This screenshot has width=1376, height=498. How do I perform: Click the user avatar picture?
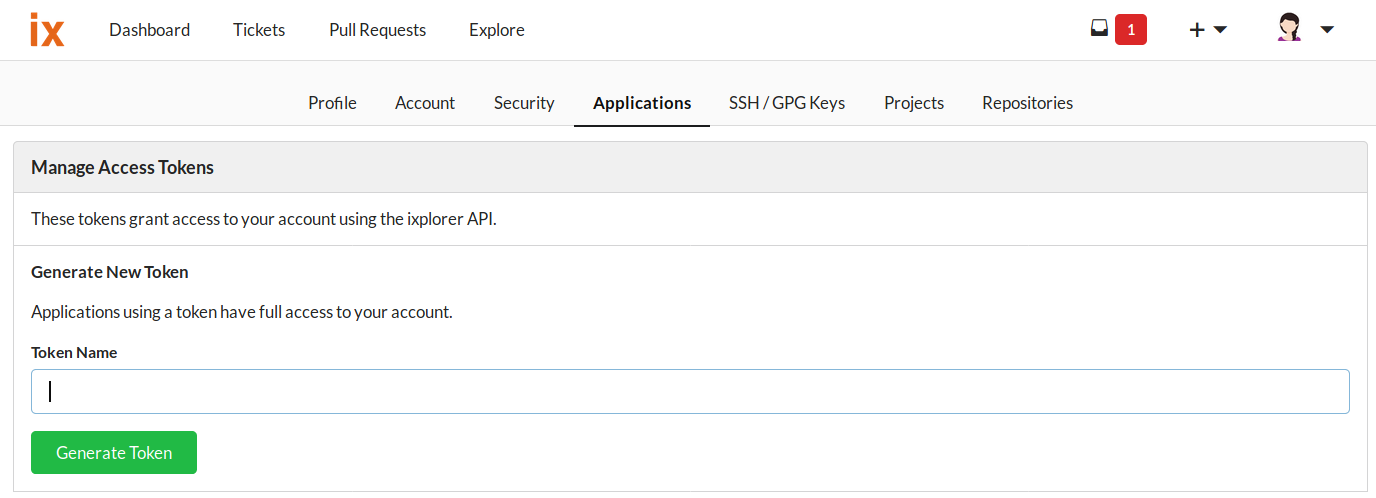click(1290, 28)
